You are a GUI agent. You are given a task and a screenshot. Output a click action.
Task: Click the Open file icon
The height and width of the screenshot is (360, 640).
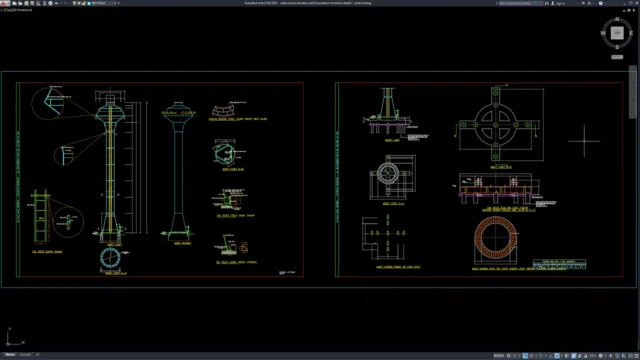(20, 3)
